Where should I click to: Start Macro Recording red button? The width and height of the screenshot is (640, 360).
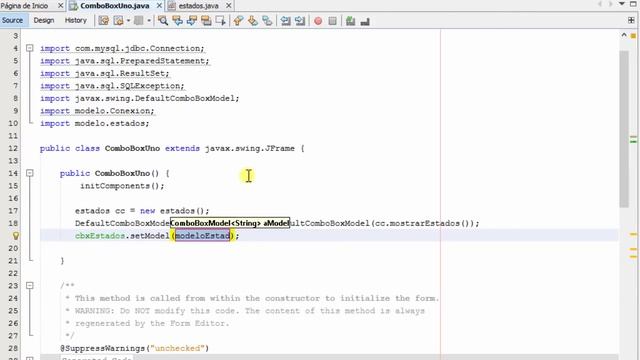[318, 21]
